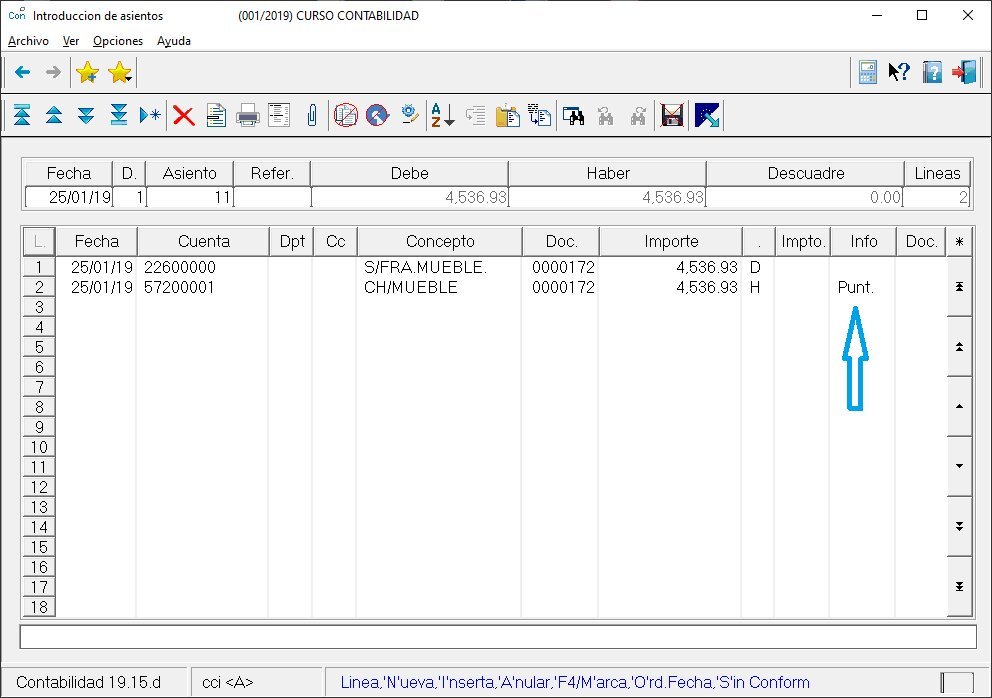The width and height of the screenshot is (992, 698).
Task: Jump to bottom with grid scroll last button
Action: (x=959, y=587)
